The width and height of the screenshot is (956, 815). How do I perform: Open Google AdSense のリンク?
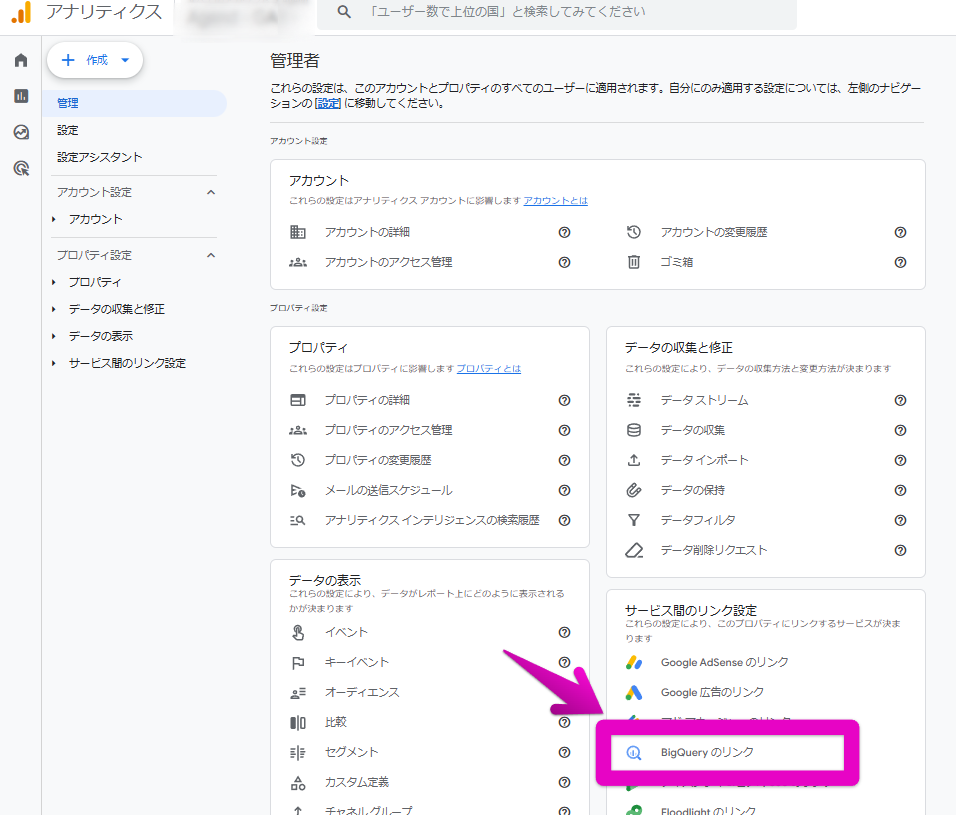pos(724,662)
